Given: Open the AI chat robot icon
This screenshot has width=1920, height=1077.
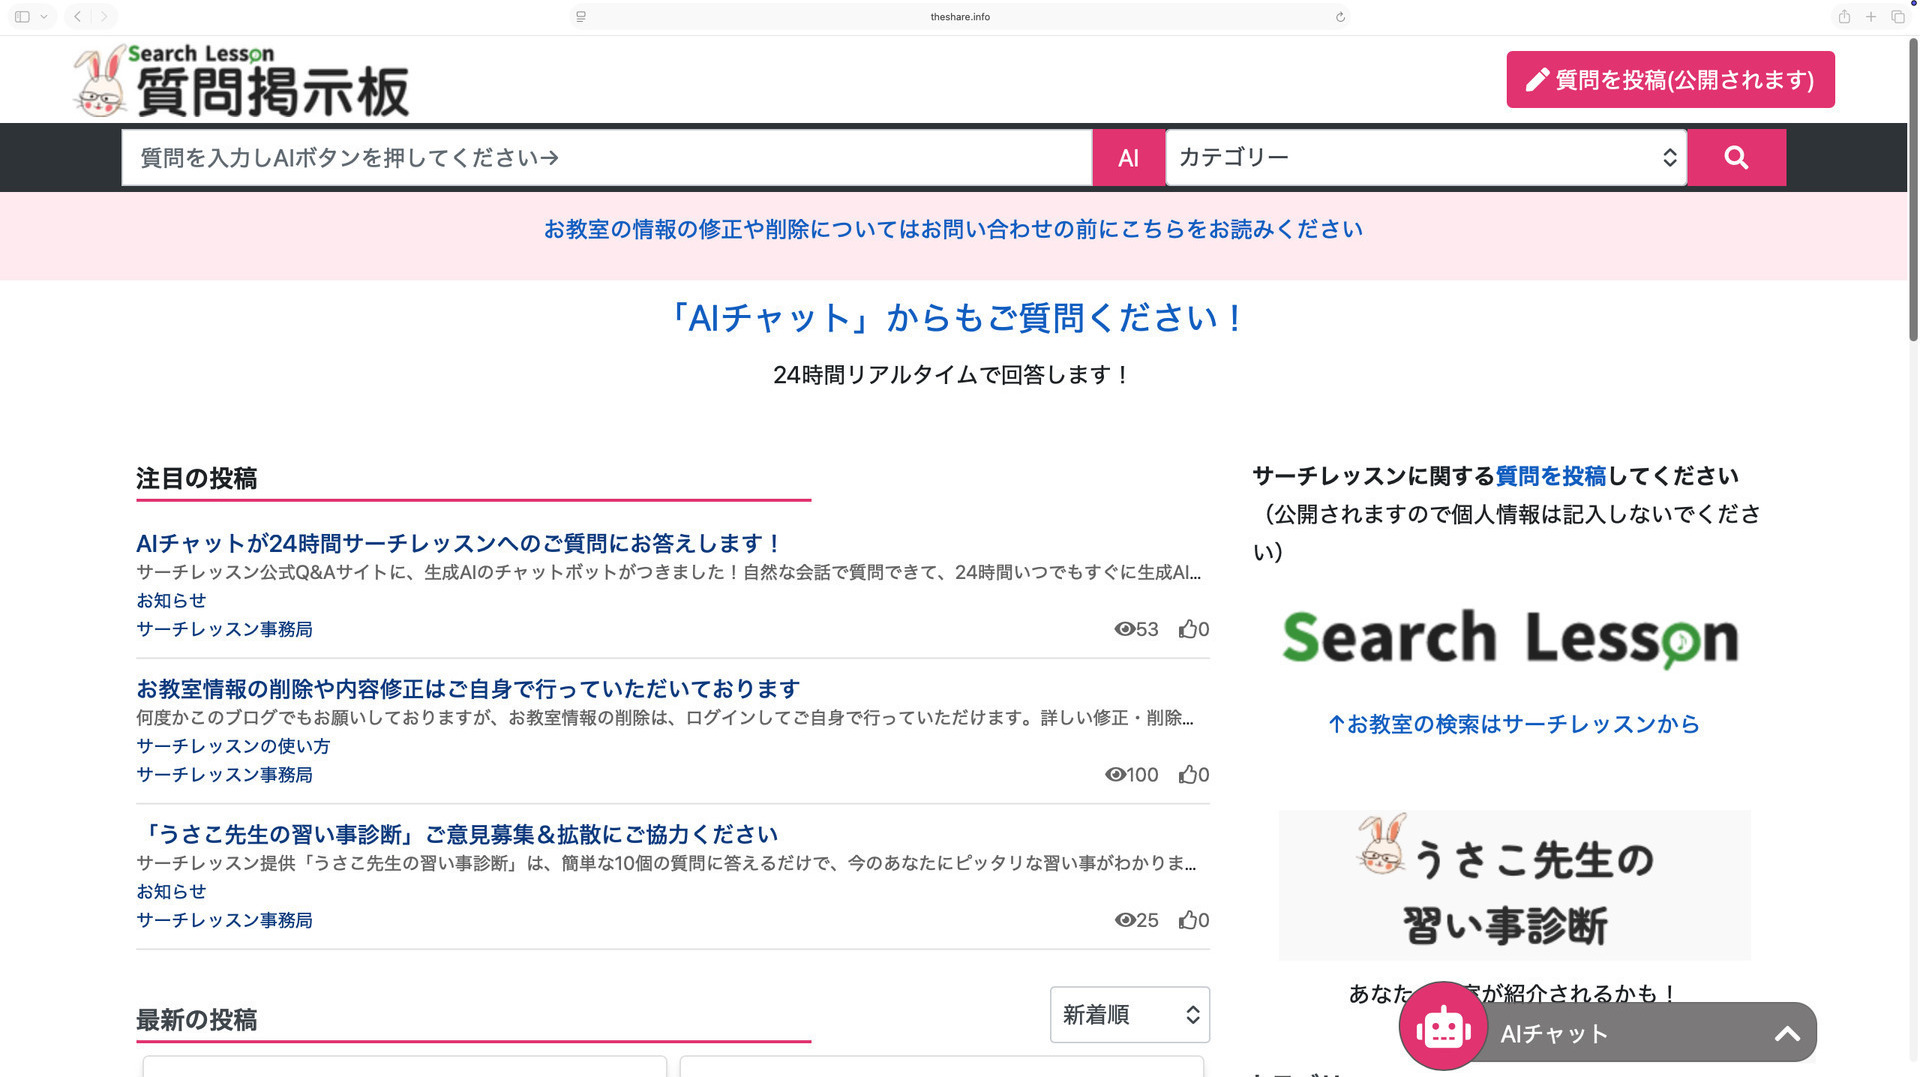Looking at the screenshot, I should point(1443,1027).
